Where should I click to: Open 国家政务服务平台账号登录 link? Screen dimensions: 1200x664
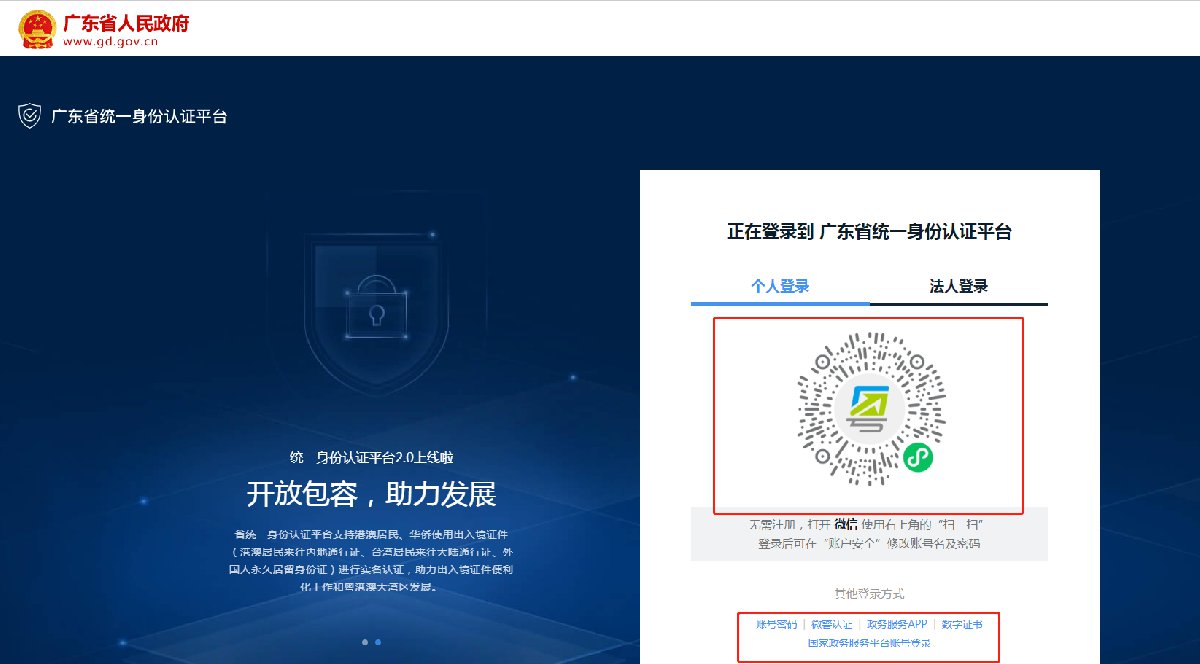click(x=869, y=643)
